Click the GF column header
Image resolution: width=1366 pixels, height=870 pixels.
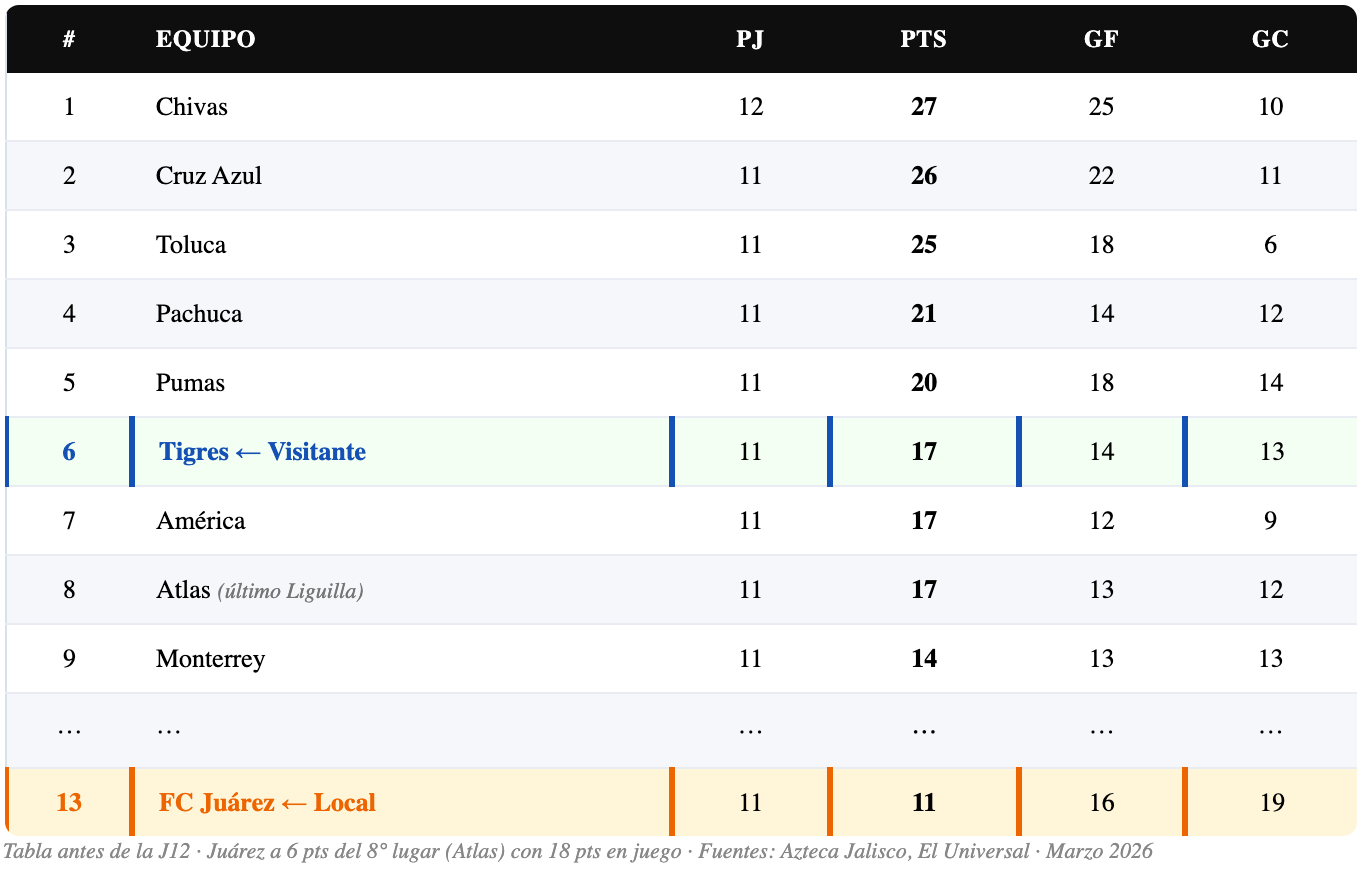(x=1101, y=39)
